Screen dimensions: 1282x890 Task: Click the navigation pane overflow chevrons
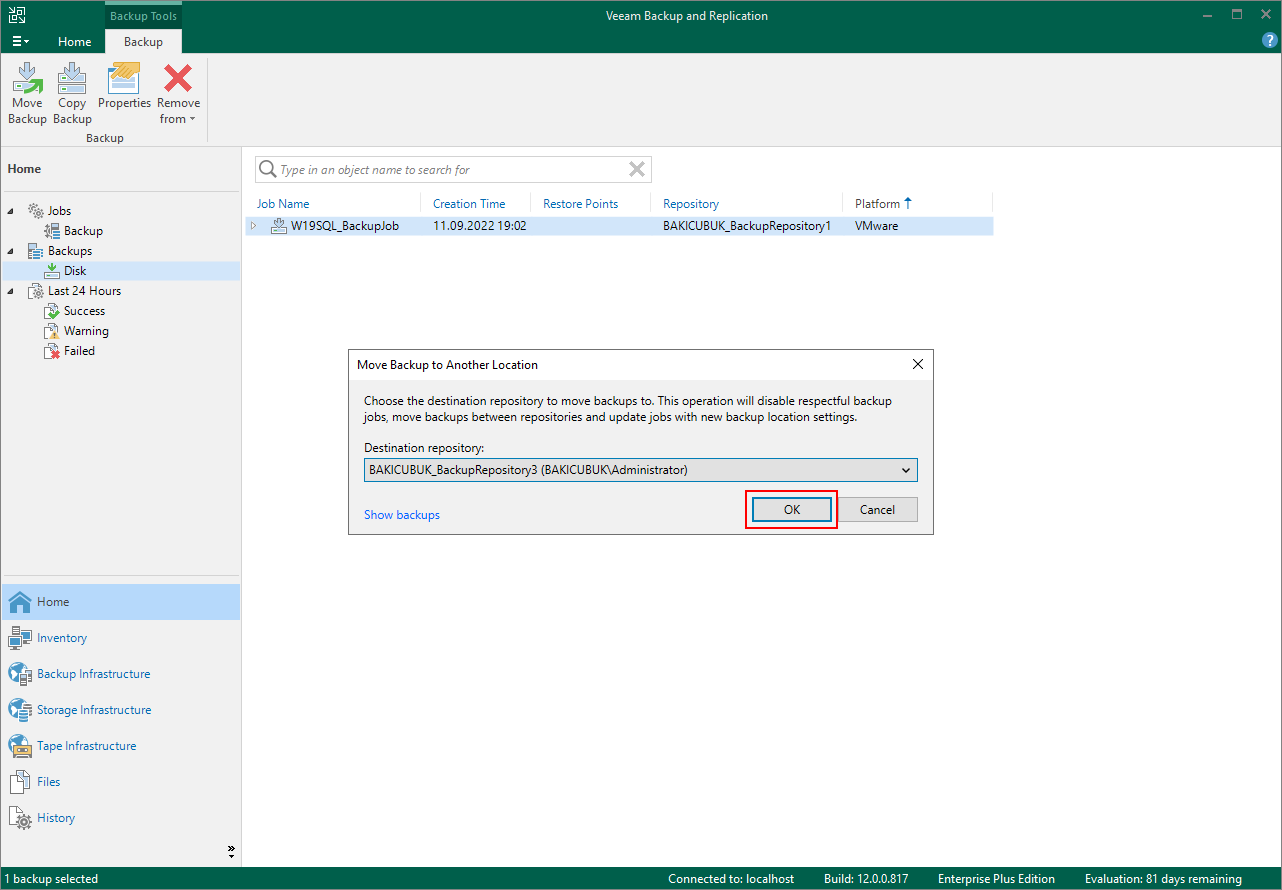[231, 852]
